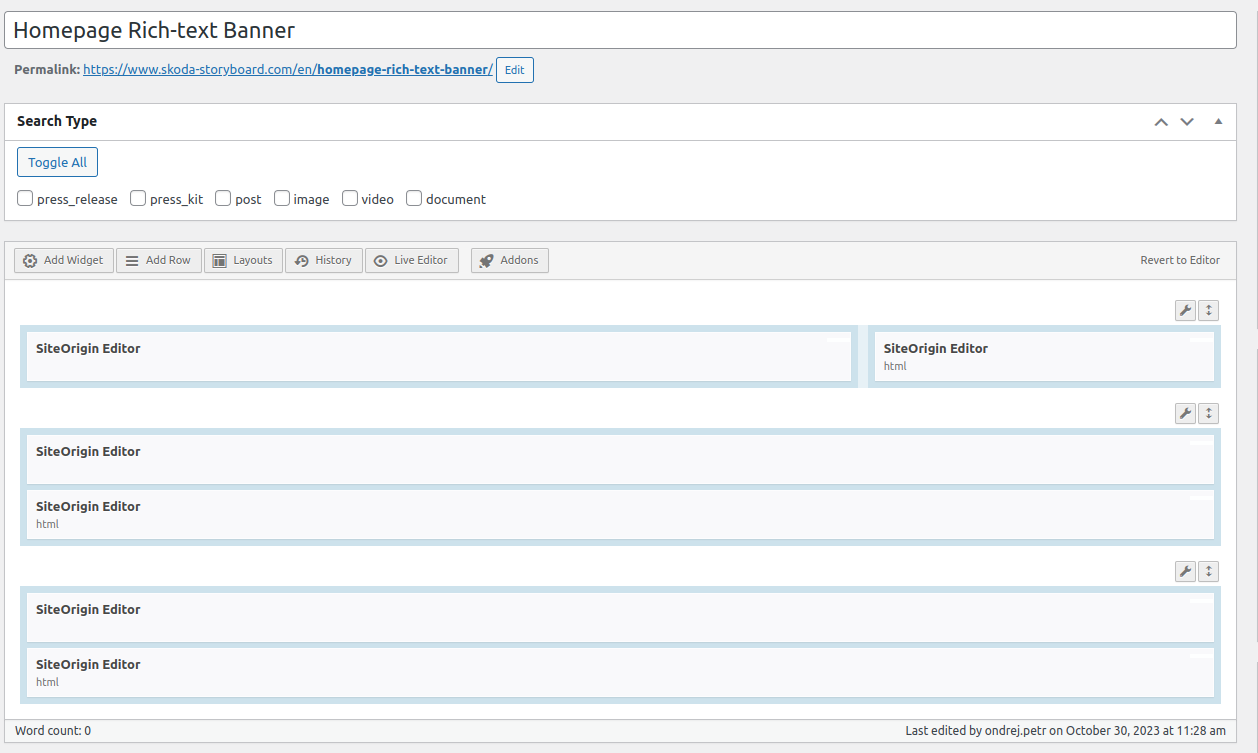Move the Search Type panel up
This screenshot has height=753, width=1258.
tap(1161, 122)
